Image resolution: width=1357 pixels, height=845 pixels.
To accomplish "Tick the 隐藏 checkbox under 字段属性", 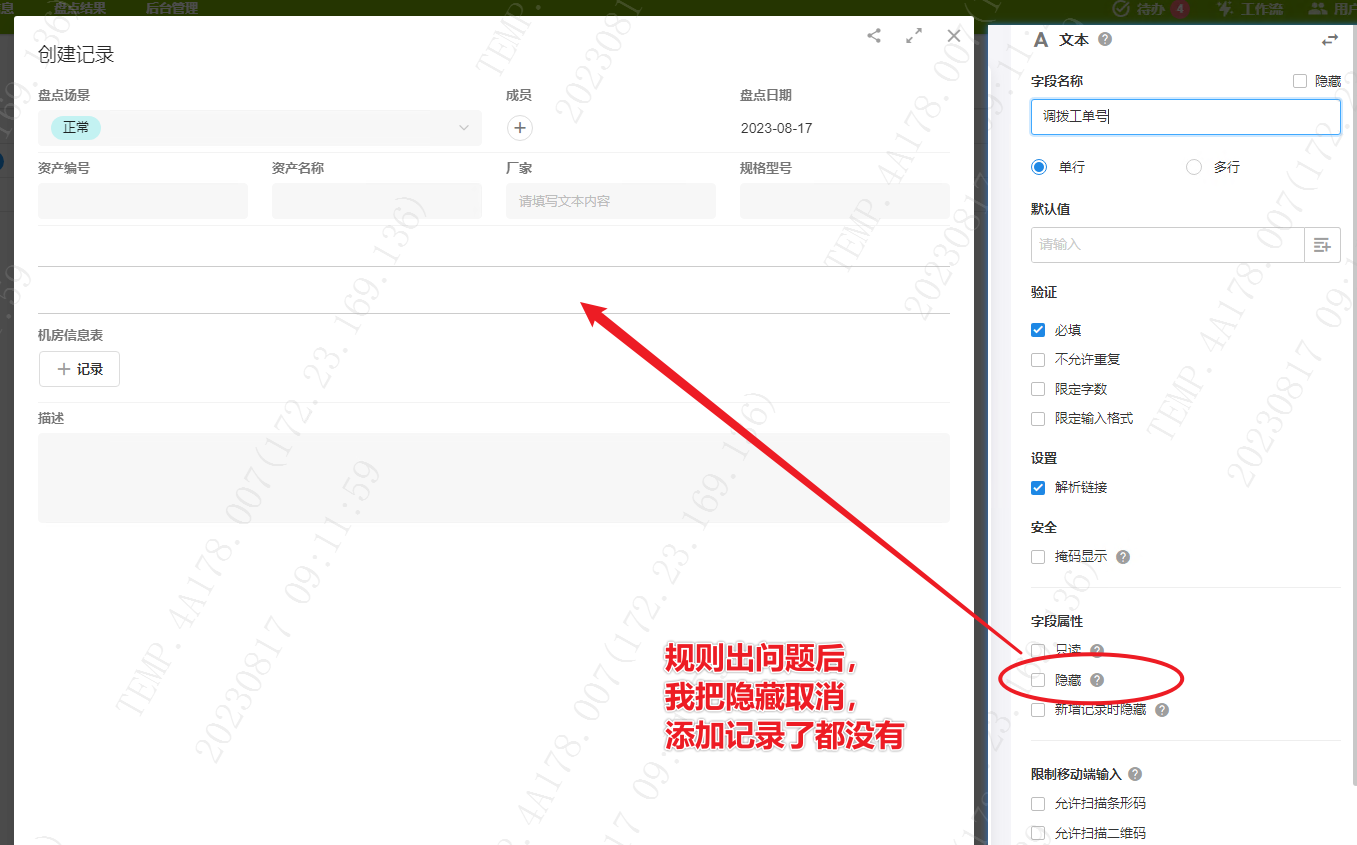I will pos(1038,680).
